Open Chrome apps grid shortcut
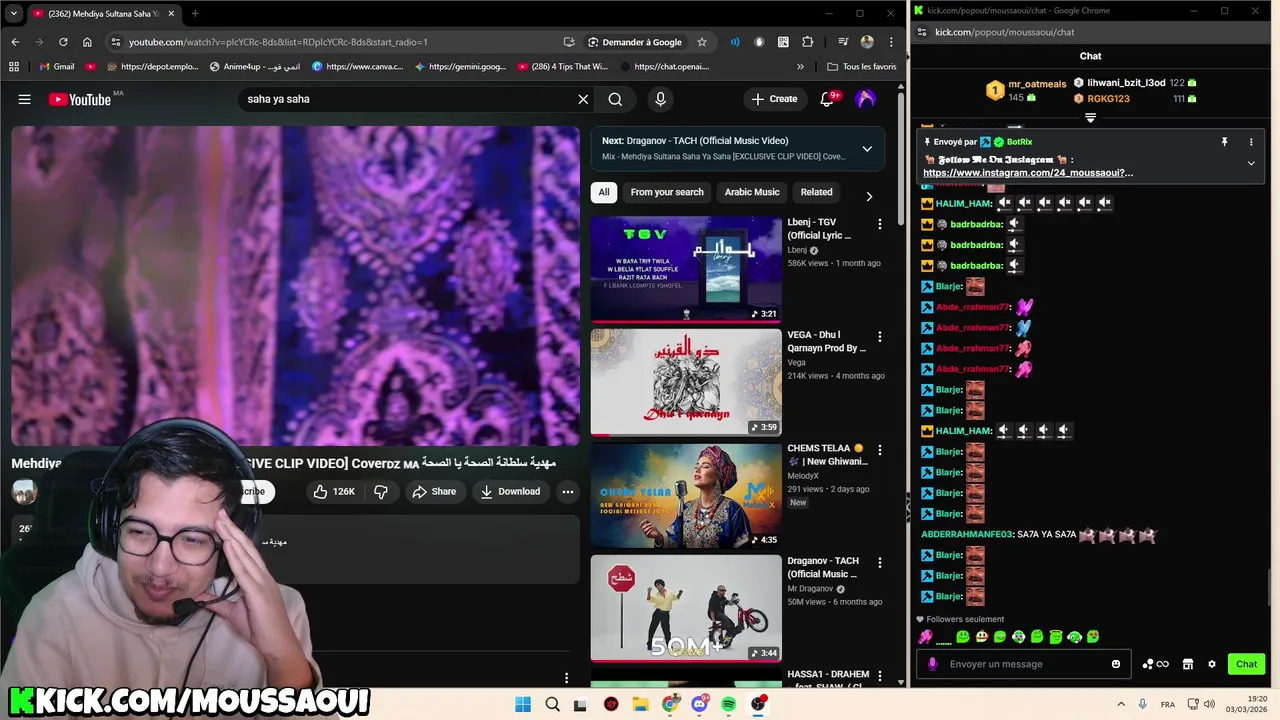The width and height of the screenshot is (1280, 720). [x=14, y=67]
